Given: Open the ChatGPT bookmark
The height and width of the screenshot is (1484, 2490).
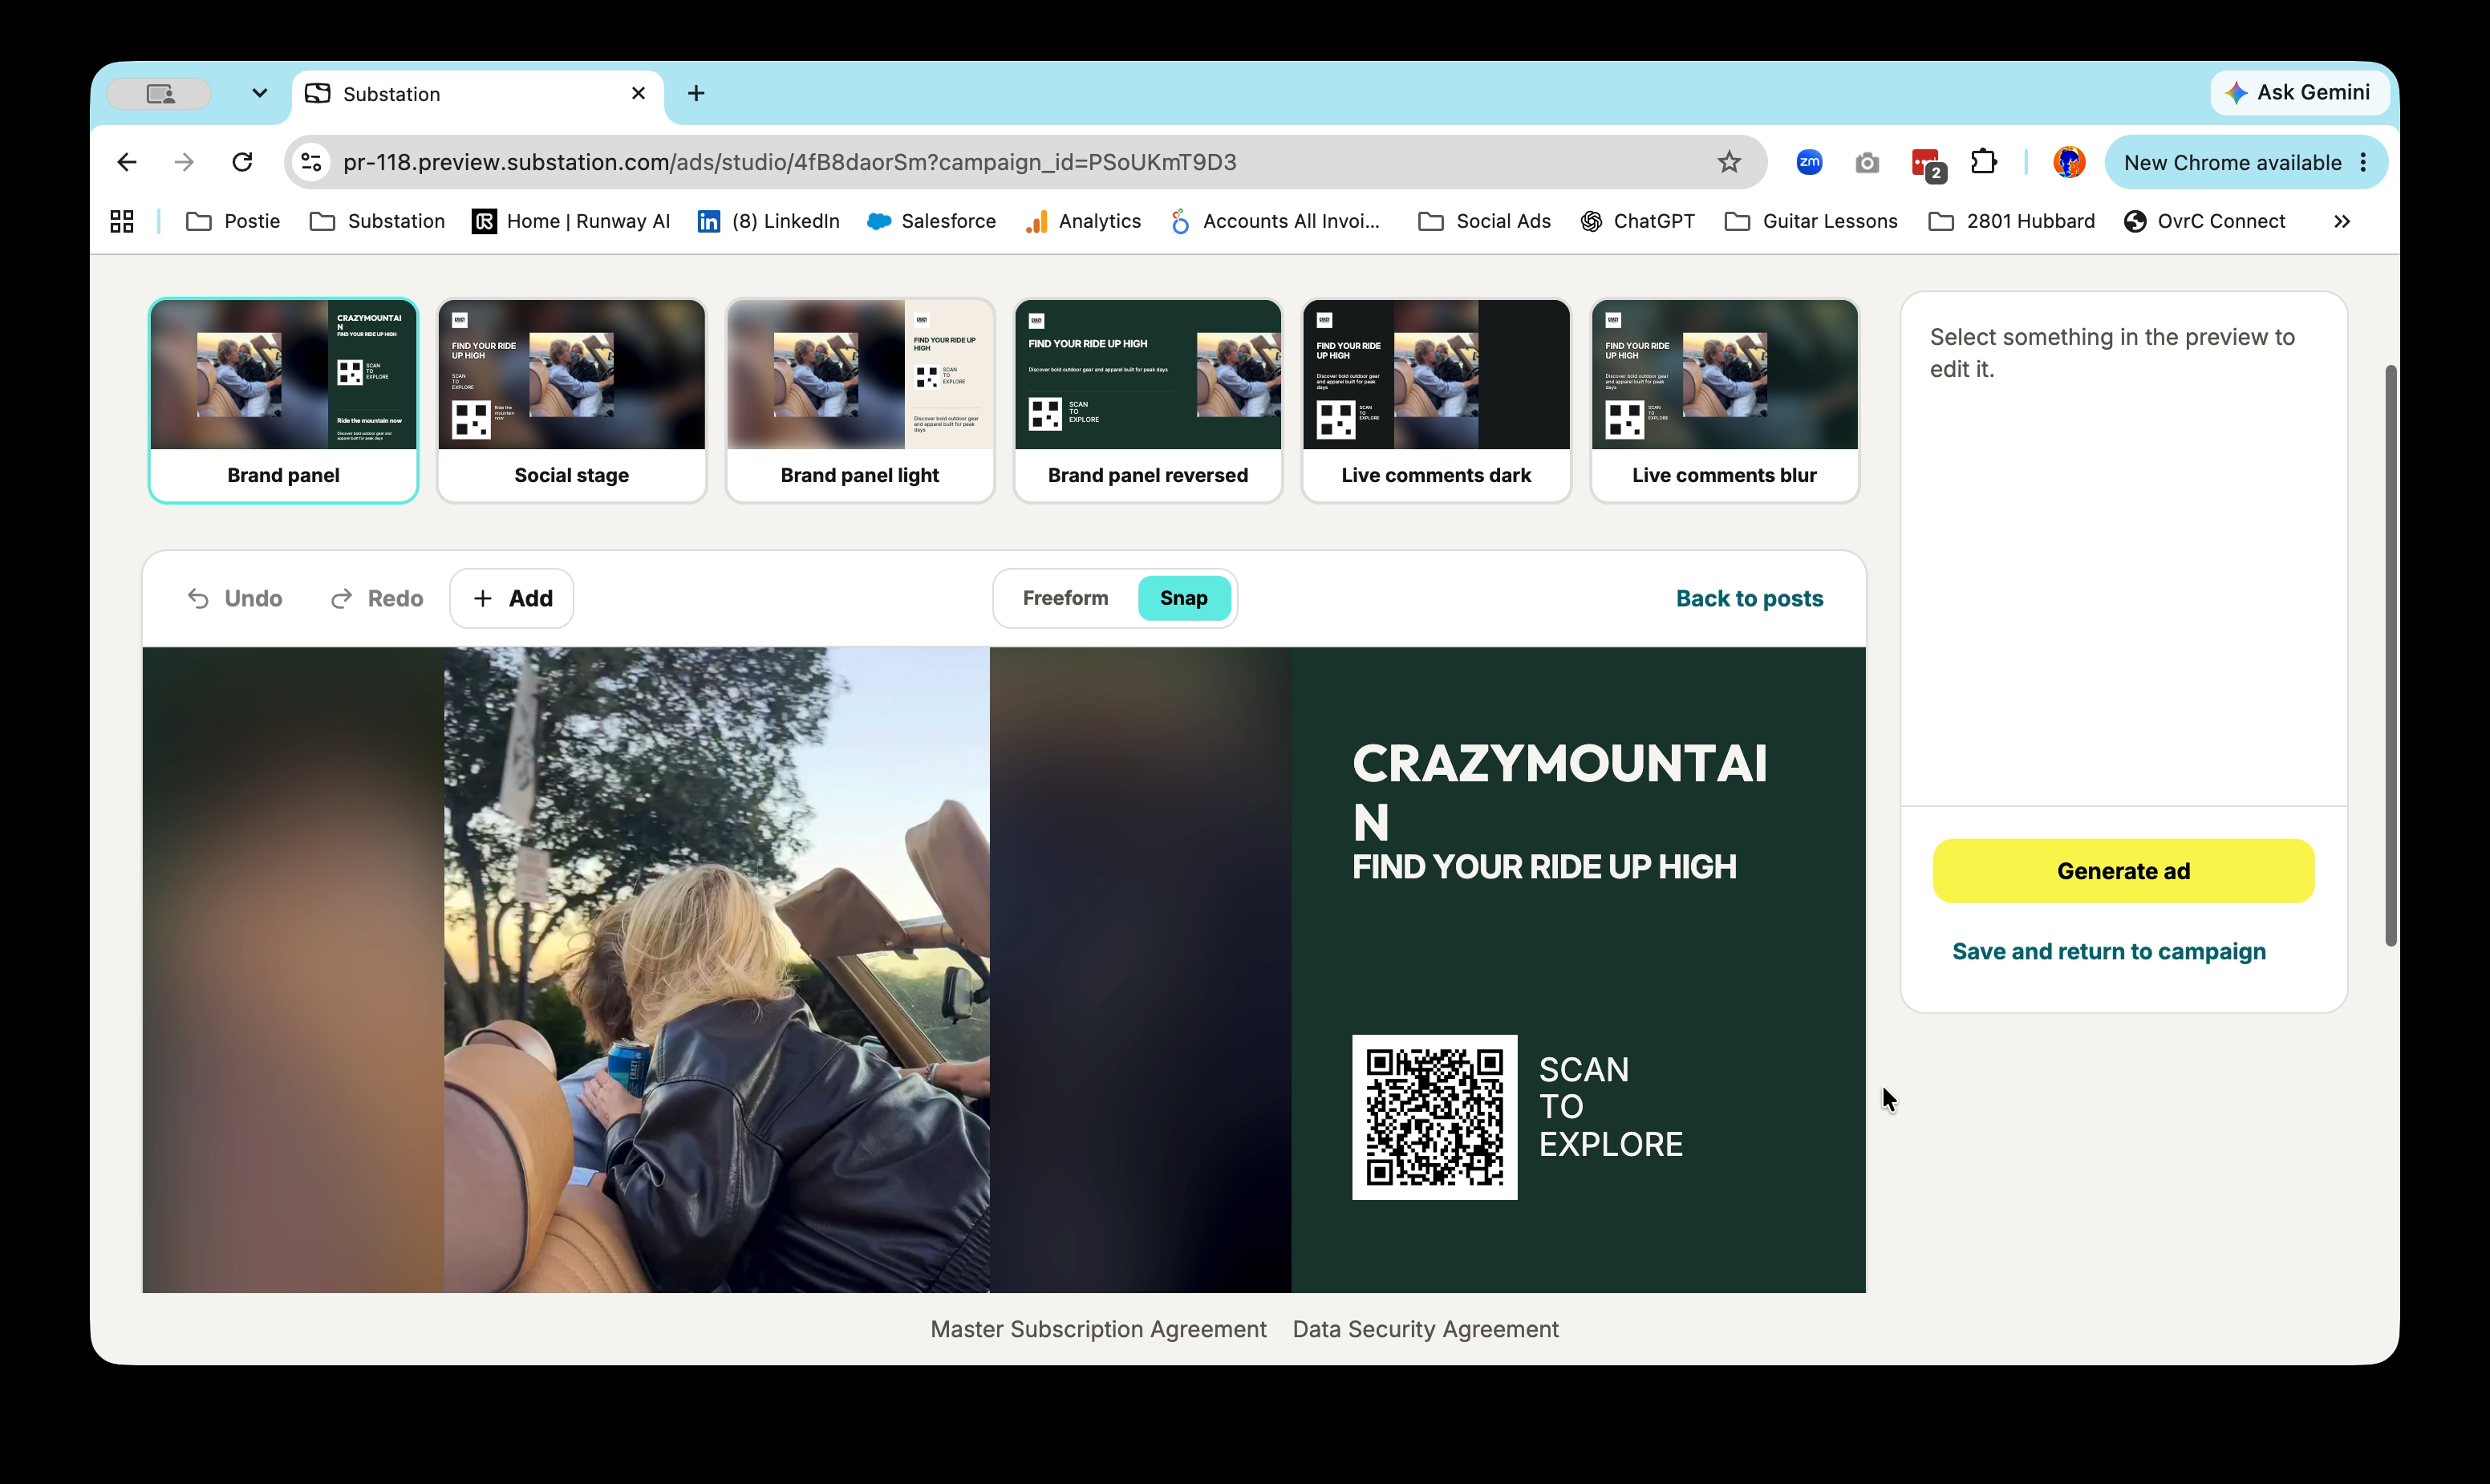Looking at the screenshot, I should point(1637,221).
